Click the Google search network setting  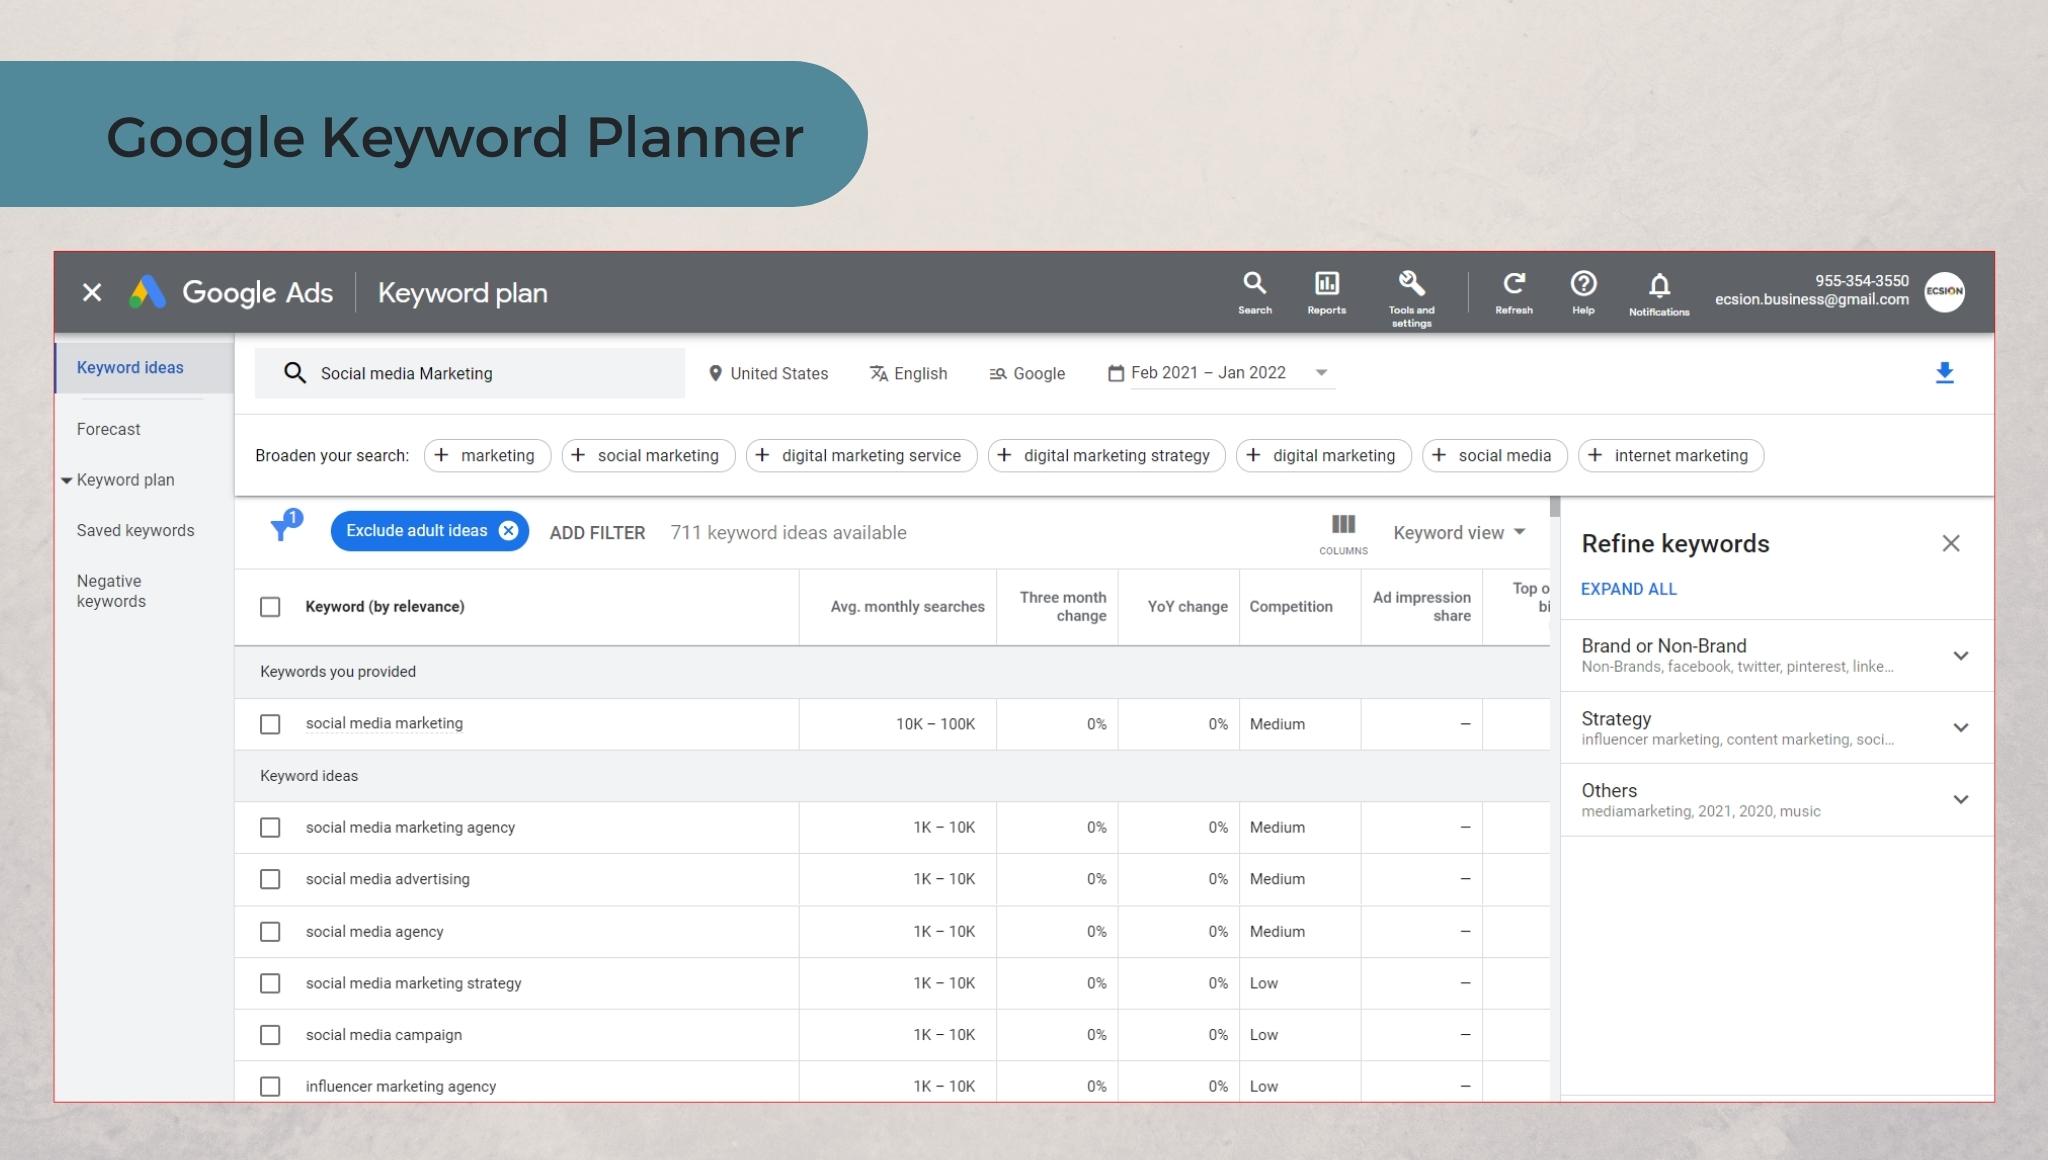click(x=1027, y=373)
